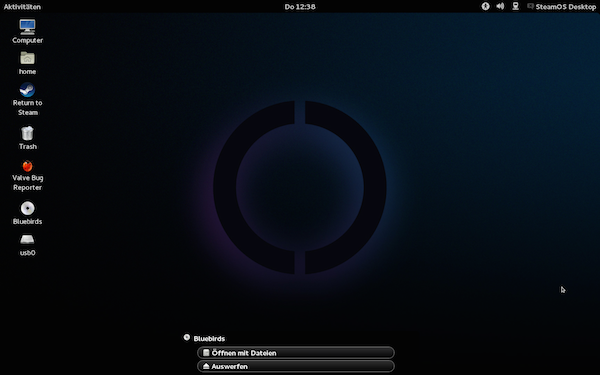
Task: Select the Trash icon on desktop
Action: pyautogui.click(x=27, y=133)
